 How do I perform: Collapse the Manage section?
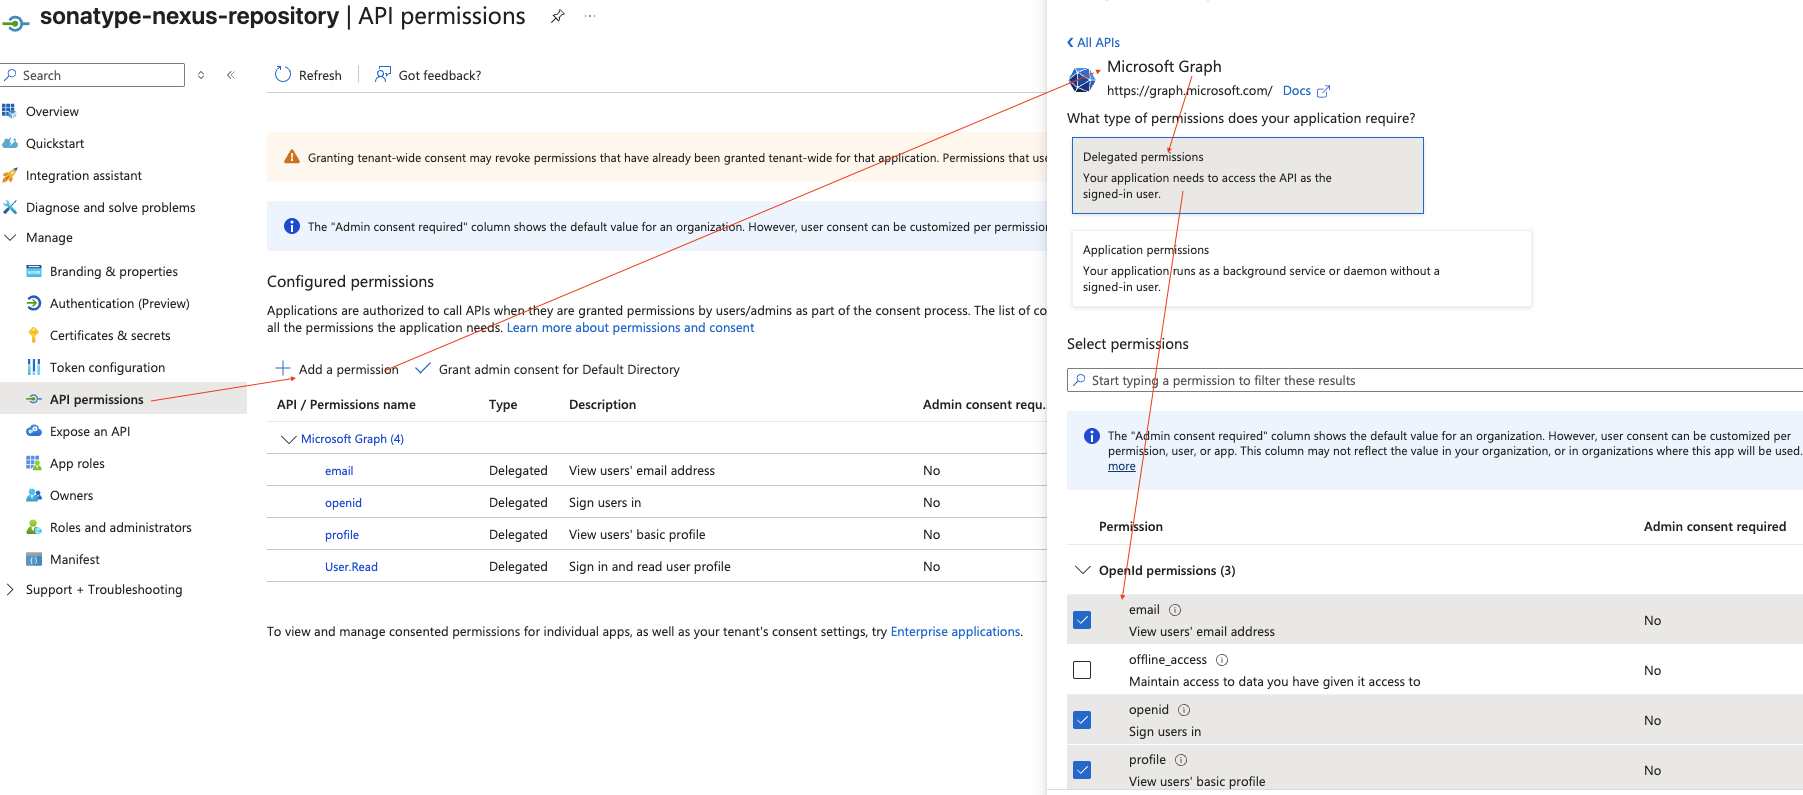point(11,237)
